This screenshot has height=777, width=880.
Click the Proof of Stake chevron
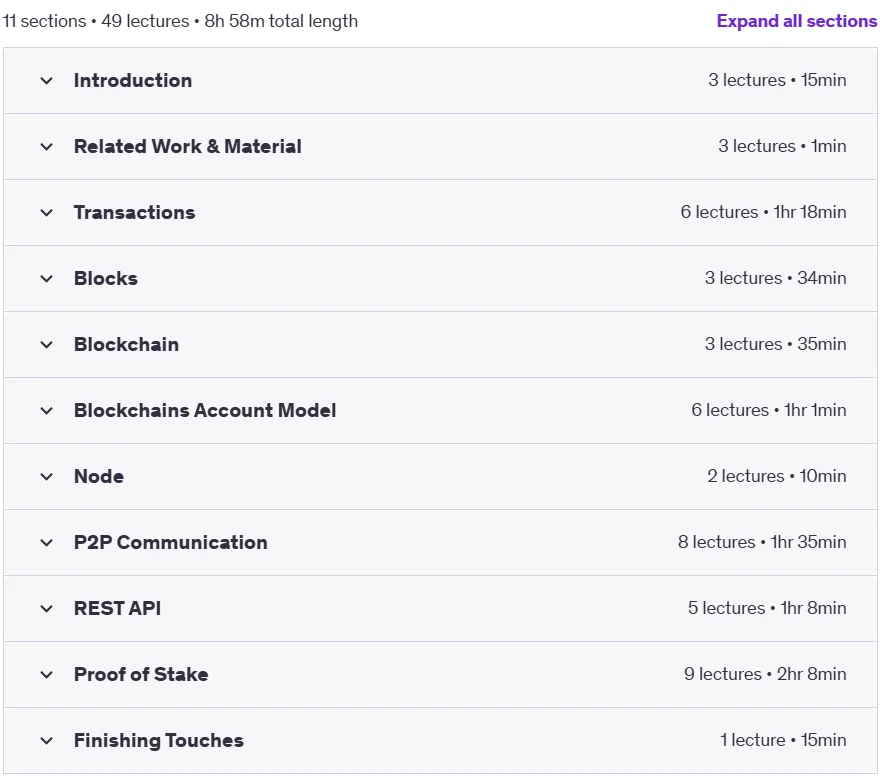tap(47, 675)
